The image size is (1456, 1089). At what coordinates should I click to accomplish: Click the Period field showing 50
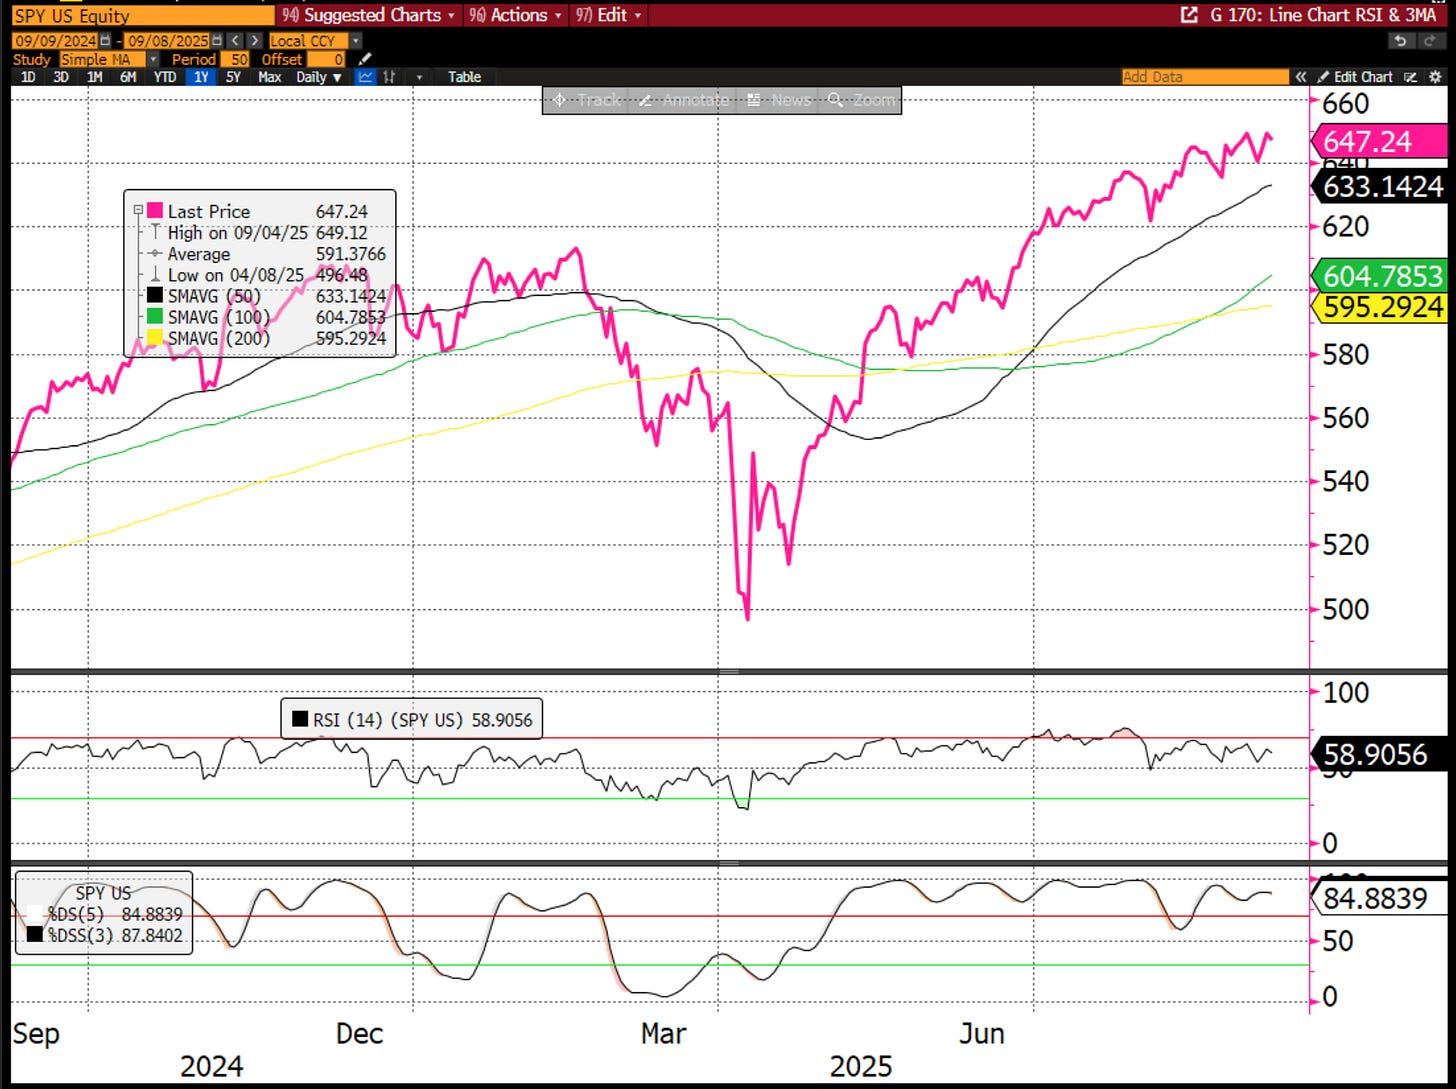tap(235, 59)
